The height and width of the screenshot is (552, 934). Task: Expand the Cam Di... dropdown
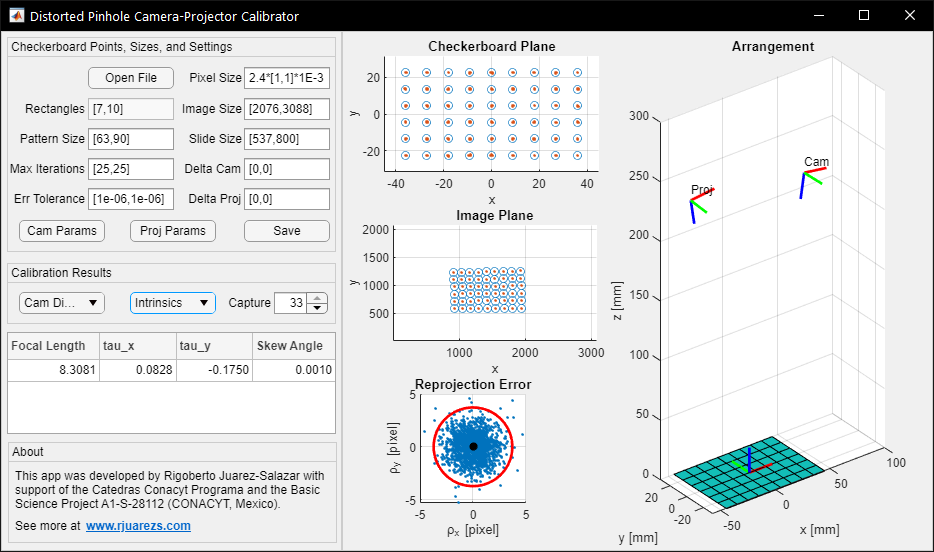coord(61,303)
